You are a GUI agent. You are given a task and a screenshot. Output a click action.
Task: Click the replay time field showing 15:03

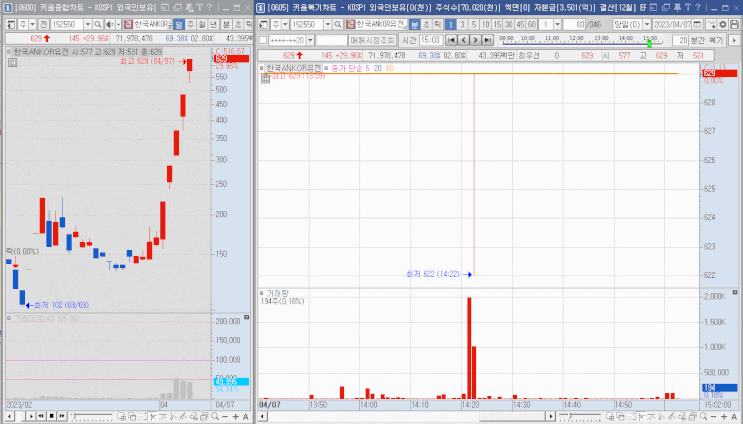(431, 40)
